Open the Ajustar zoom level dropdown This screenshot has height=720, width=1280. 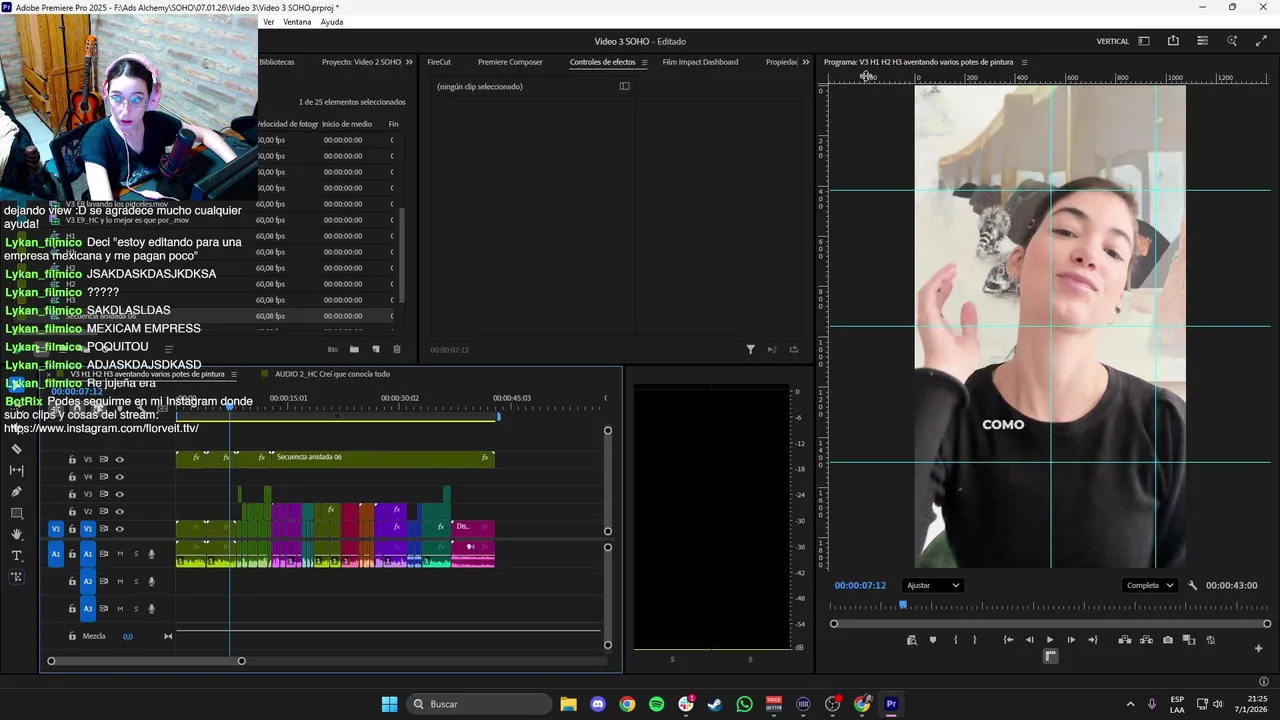[931, 585]
